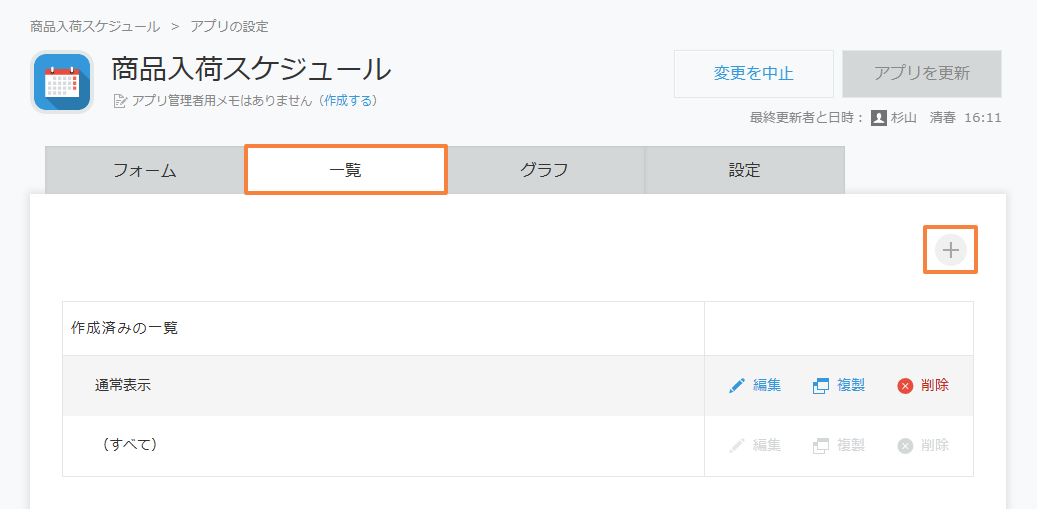Screen dimensions: 1037x509
Task: Click the greyed pencil icon for (すべて)
Action: [x=737, y=446]
